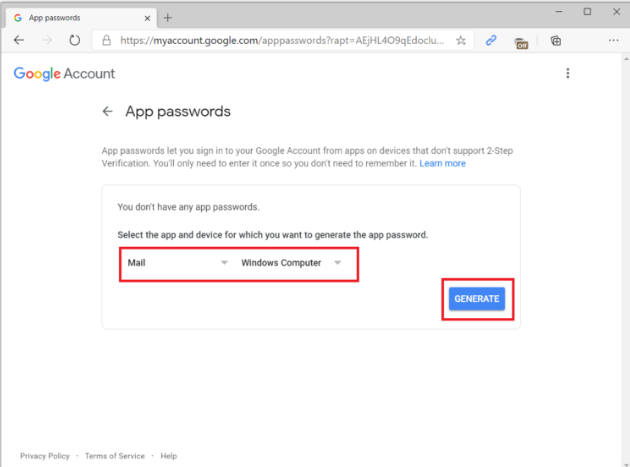Go back using App passwords arrow
Image resolution: width=630 pixels, height=467 pixels.
coord(107,111)
